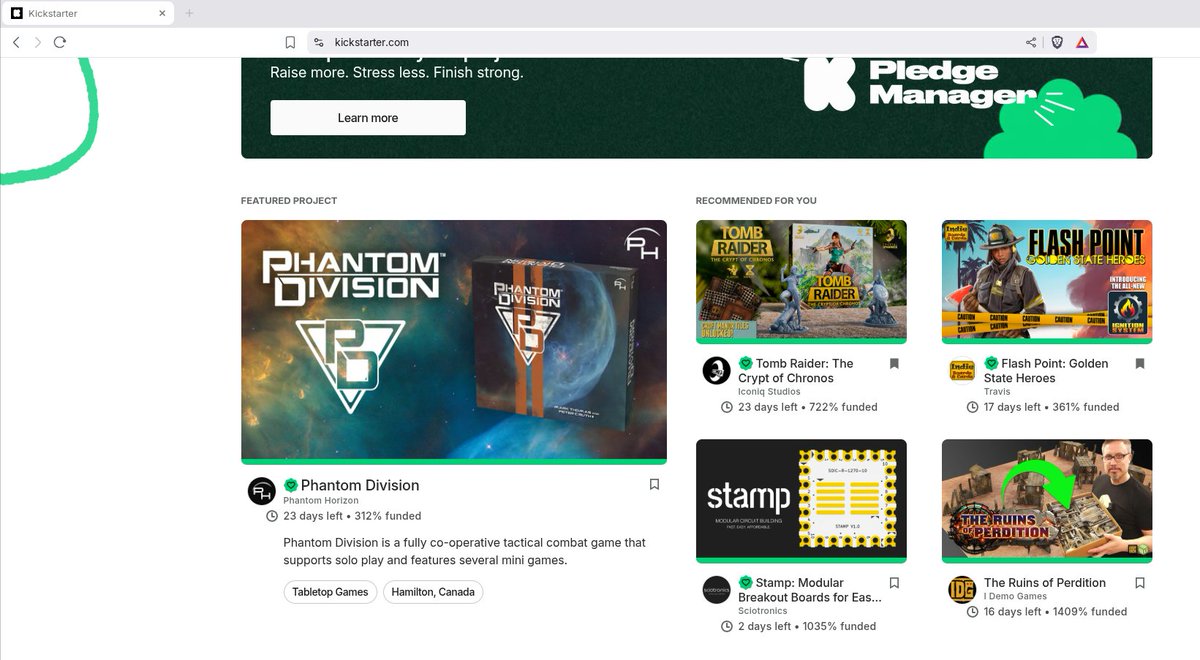Screen dimensions: 1200x660
Task: Click the Indie Boards creator avatar
Action: click(x=962, y=370)
